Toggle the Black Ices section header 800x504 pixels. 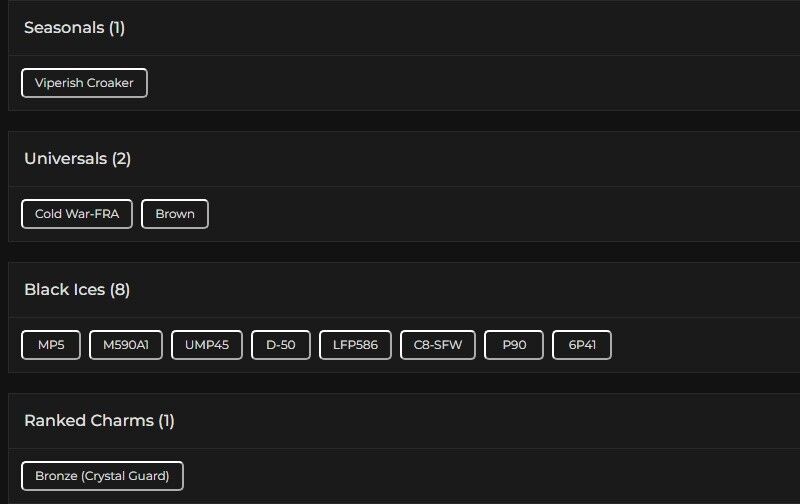[x=64, y=290]
